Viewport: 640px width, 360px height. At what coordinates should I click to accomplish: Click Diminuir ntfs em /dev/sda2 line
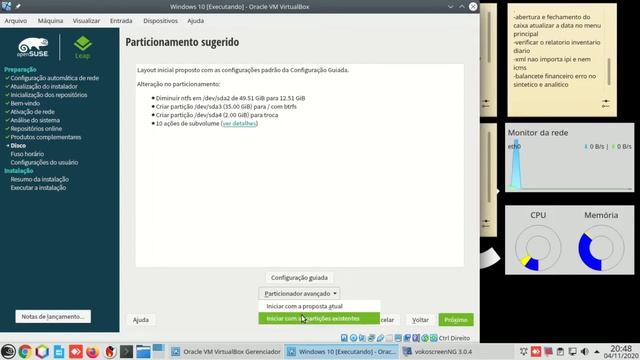pyautogui.click(x=230, y=98)
